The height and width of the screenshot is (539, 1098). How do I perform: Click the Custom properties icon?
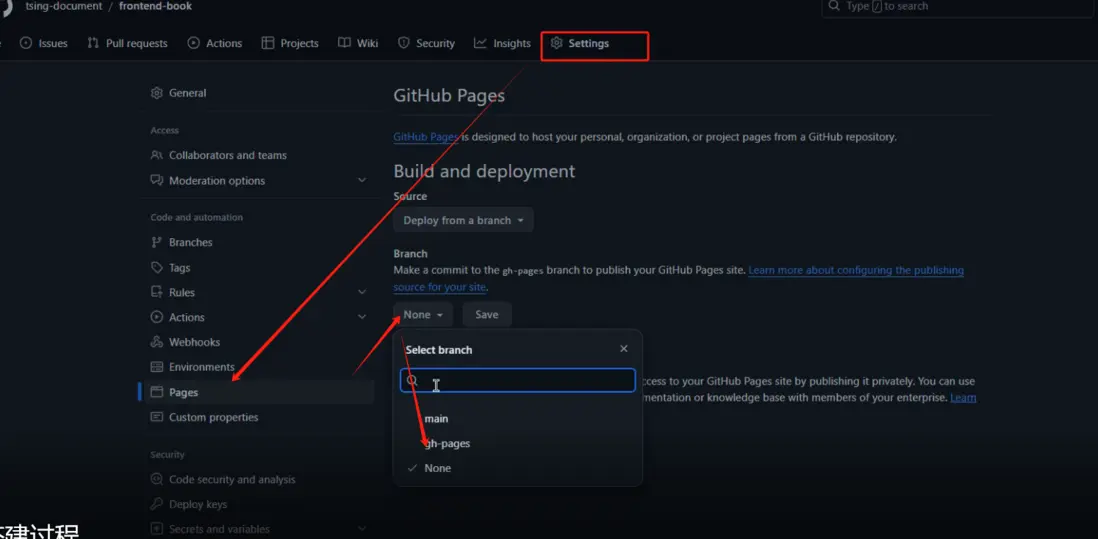point(157,417)
